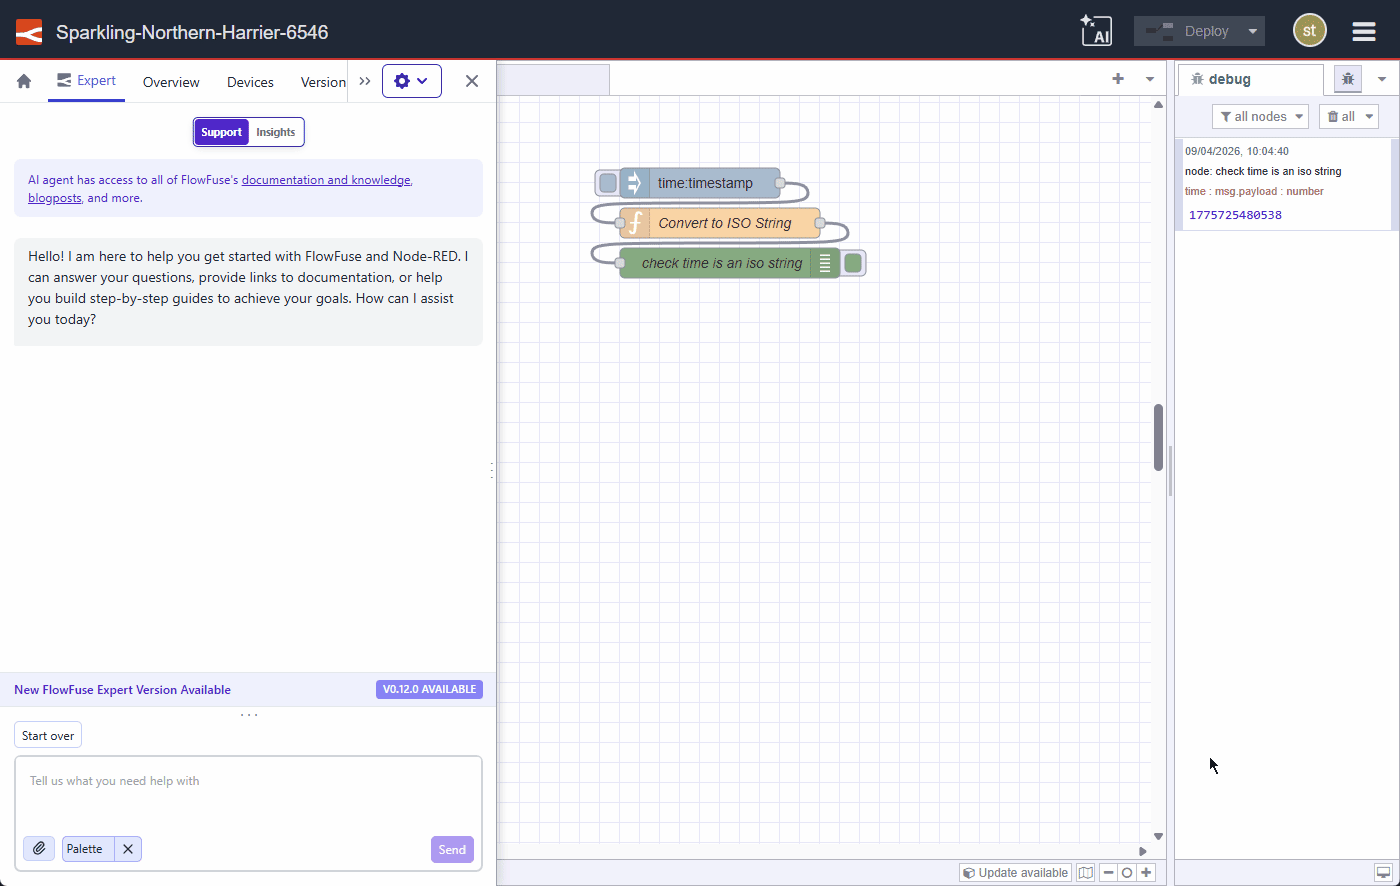Switch to Insights mode
1400x886 pixels.
(275, 131)
